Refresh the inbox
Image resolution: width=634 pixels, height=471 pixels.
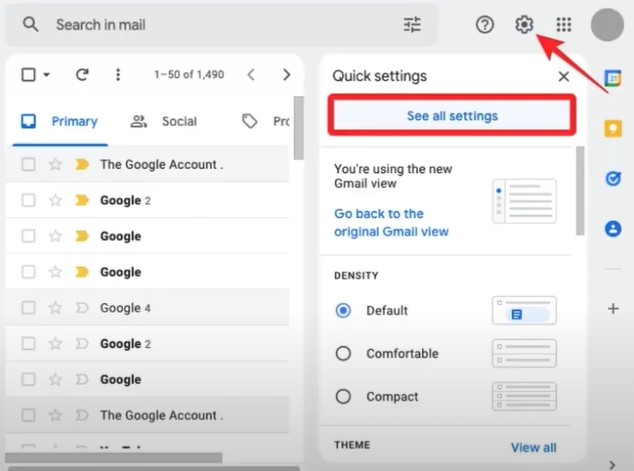click(x=82, y=74)
